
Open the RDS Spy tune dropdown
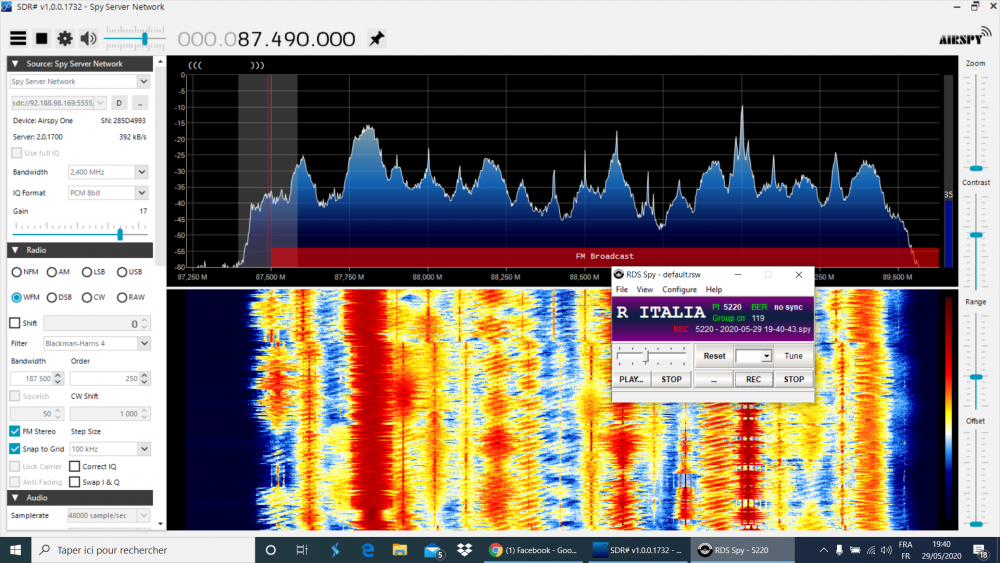[766, 356]
